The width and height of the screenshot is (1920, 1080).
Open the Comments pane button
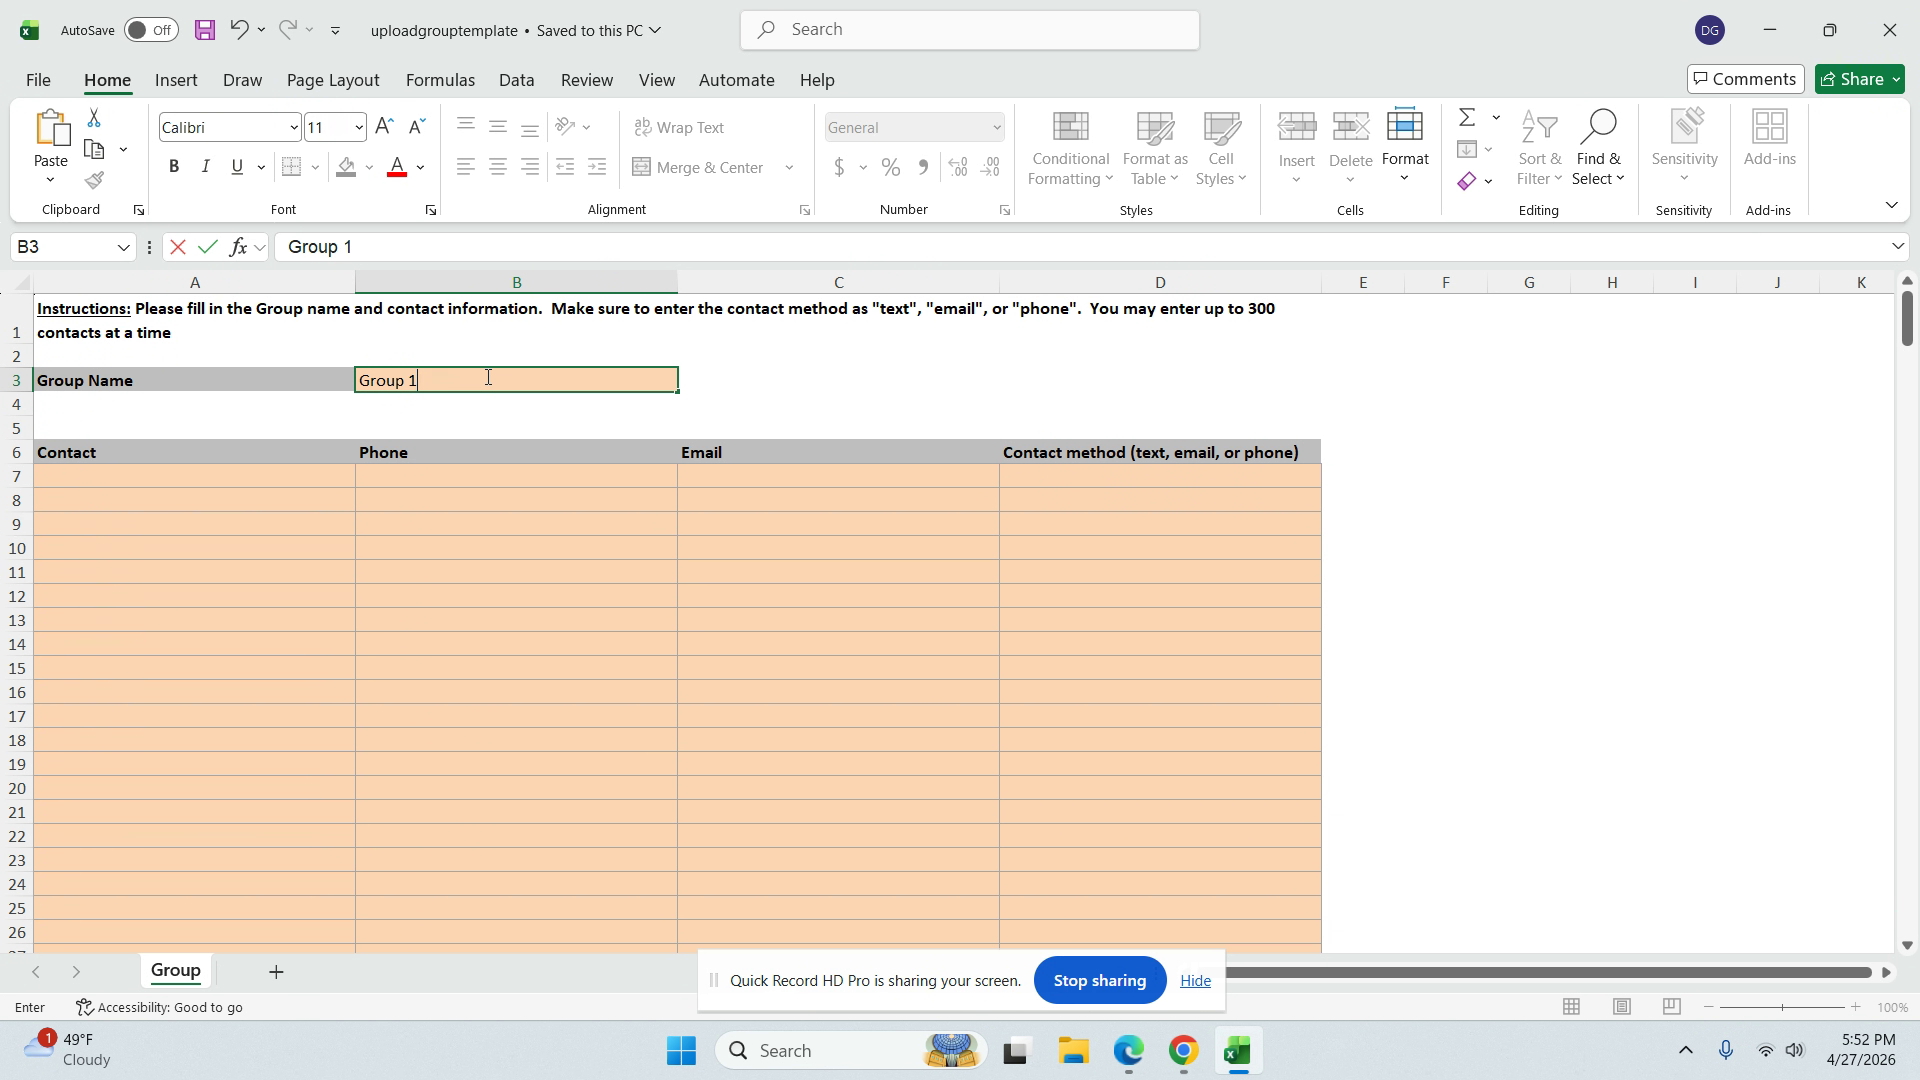(1745, 79)
